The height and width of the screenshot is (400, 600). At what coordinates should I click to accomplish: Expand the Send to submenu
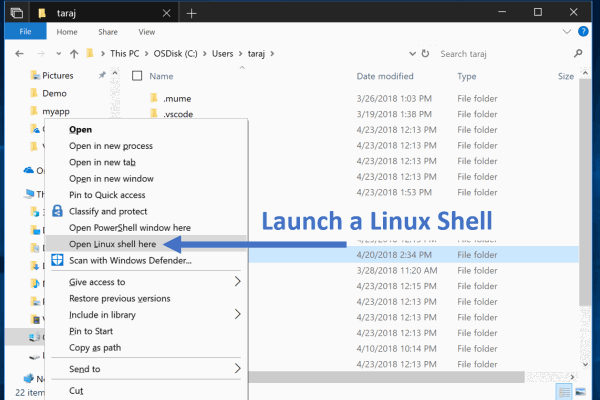(x=237, y=369)
